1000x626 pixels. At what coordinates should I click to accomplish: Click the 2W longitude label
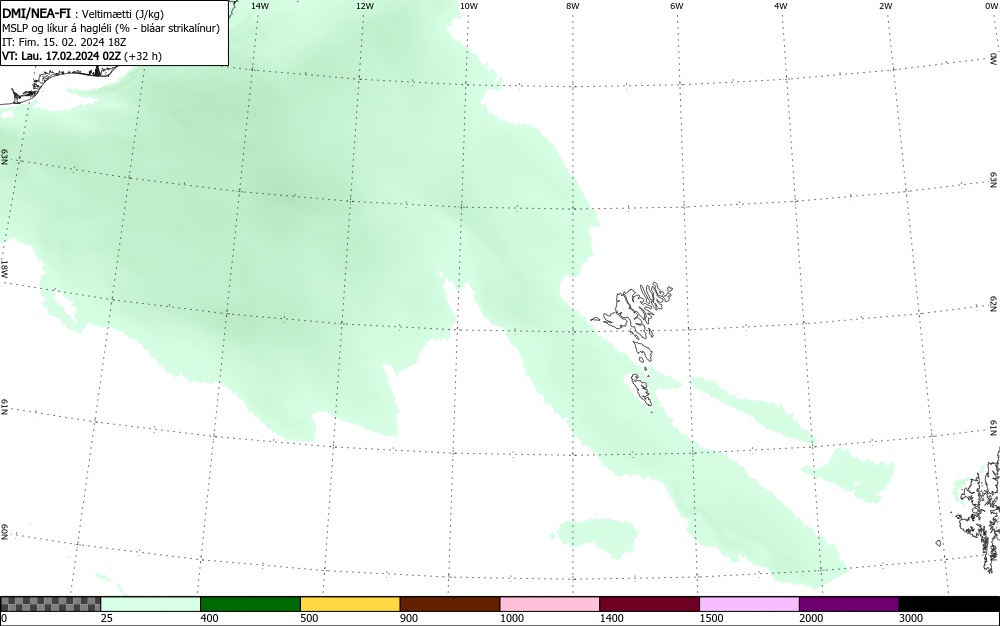pos(885,6)
